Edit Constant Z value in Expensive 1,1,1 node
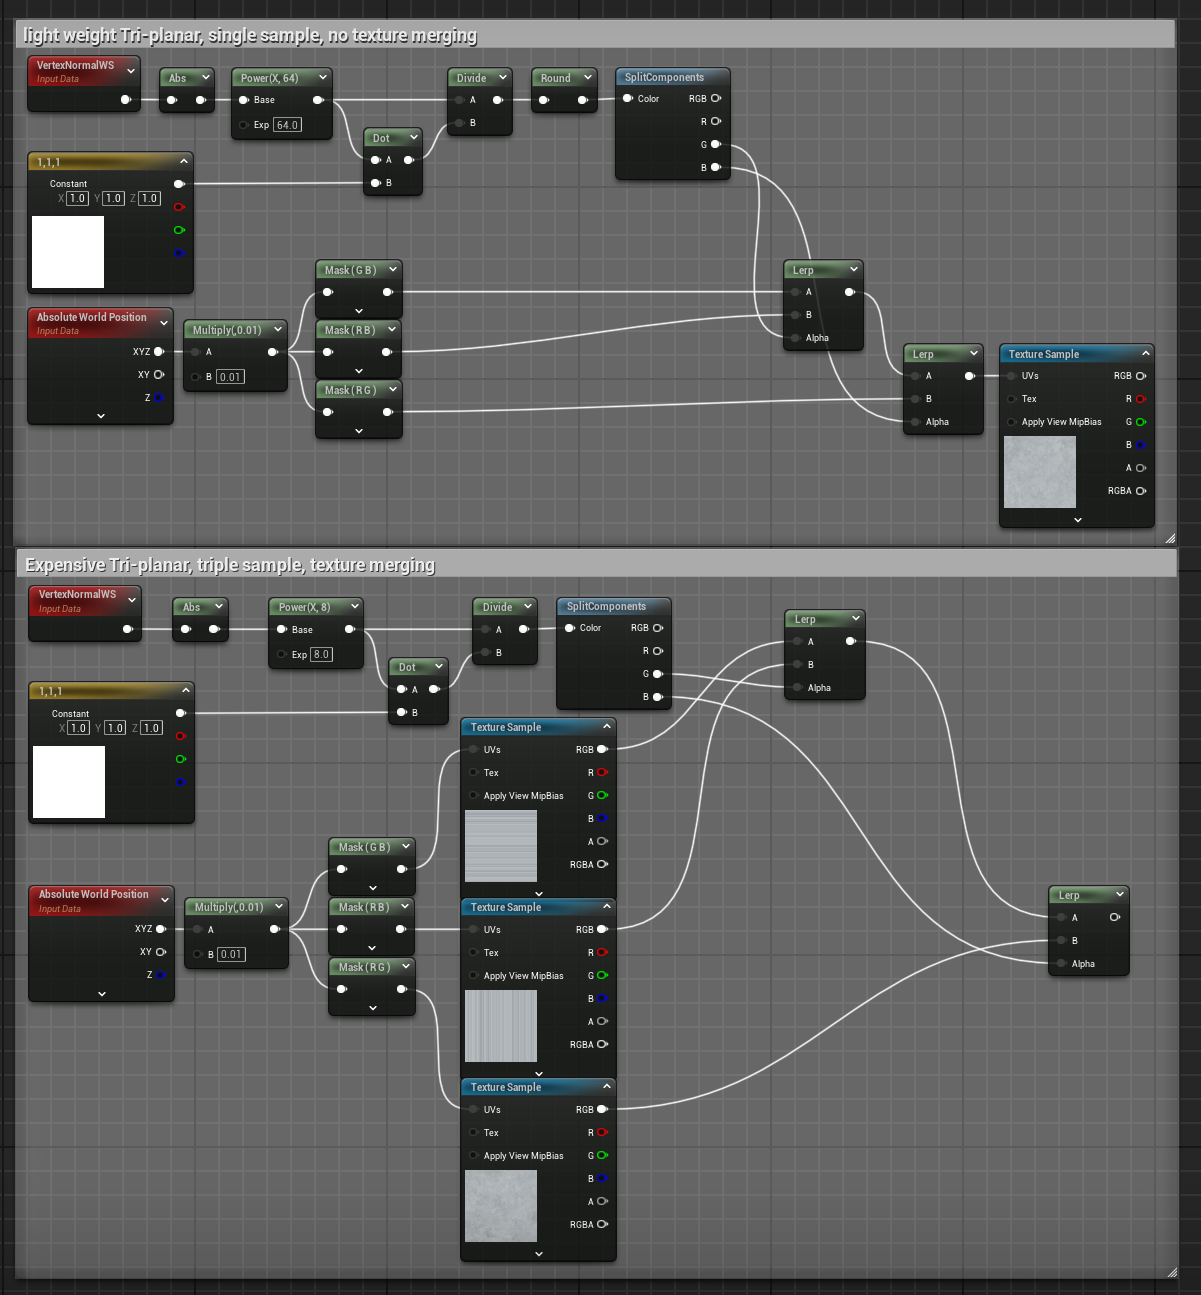The width and height of the screenshot is (1201, 1295). click(x=151, y=727)
